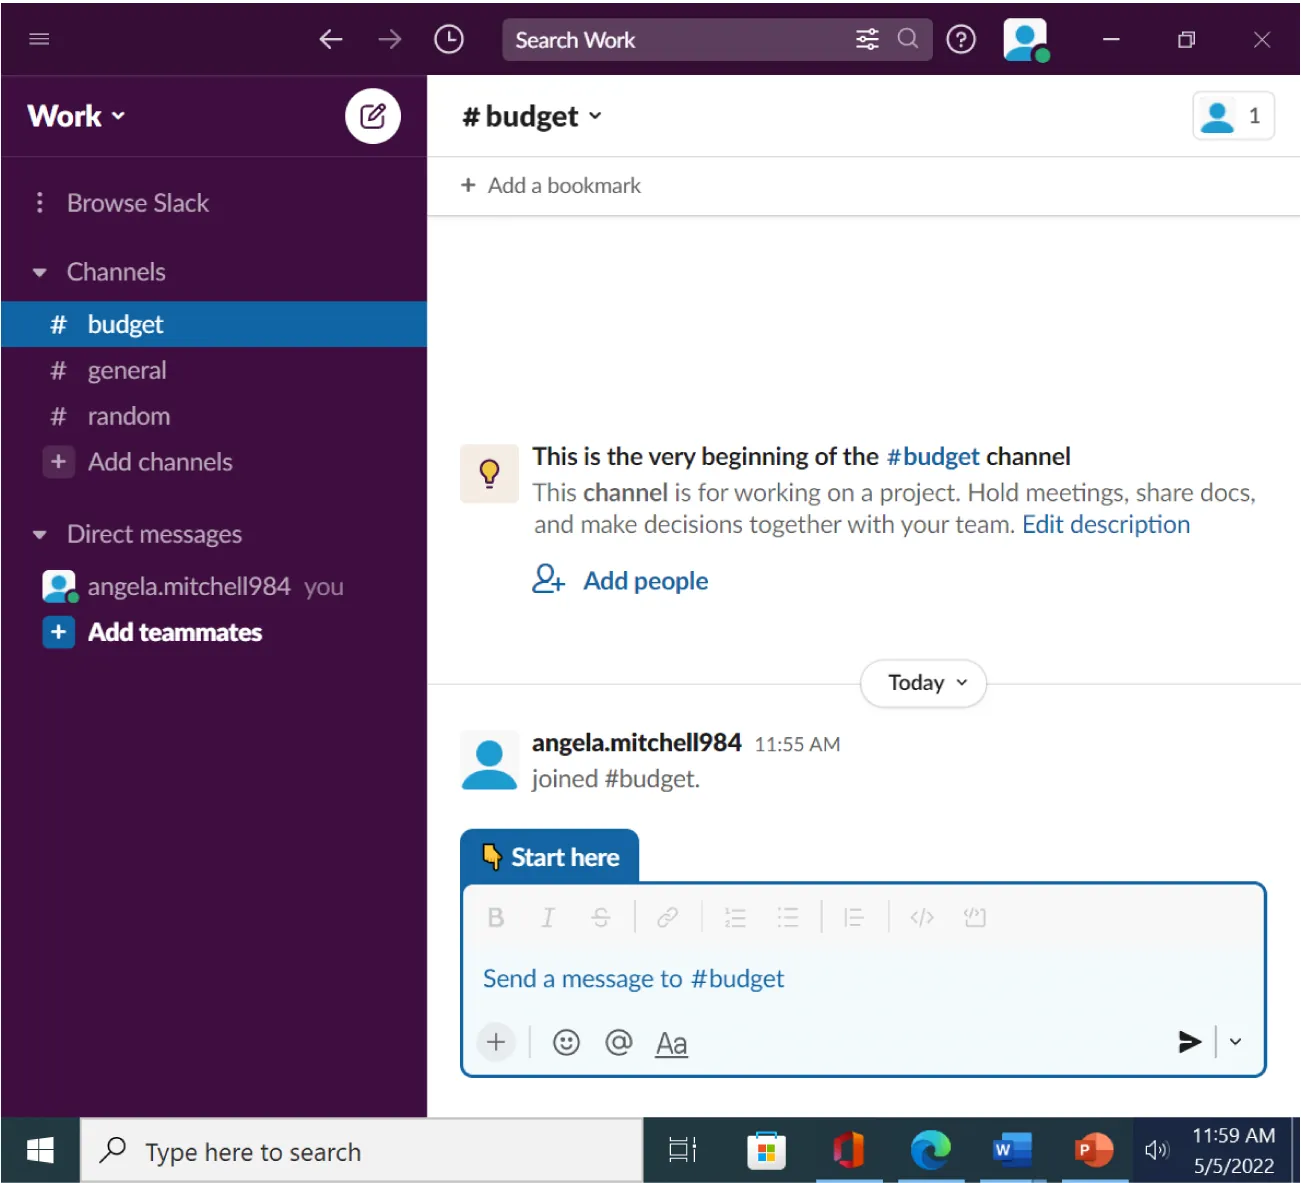Screen dimensions: 1301x1183
Task: Open the emoji picker
Action: 566,1042
